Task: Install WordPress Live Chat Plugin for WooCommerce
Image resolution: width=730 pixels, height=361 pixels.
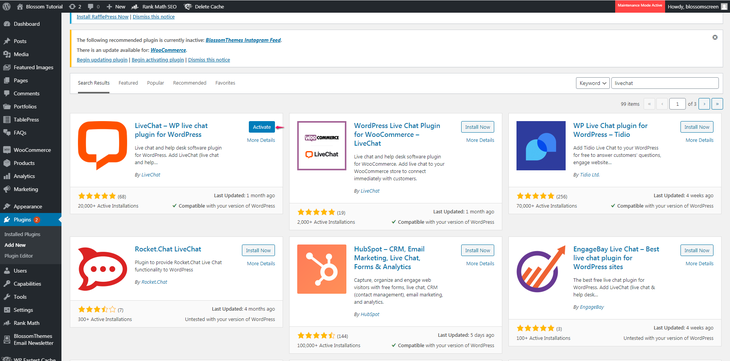Action: click(x=478, y=127)
